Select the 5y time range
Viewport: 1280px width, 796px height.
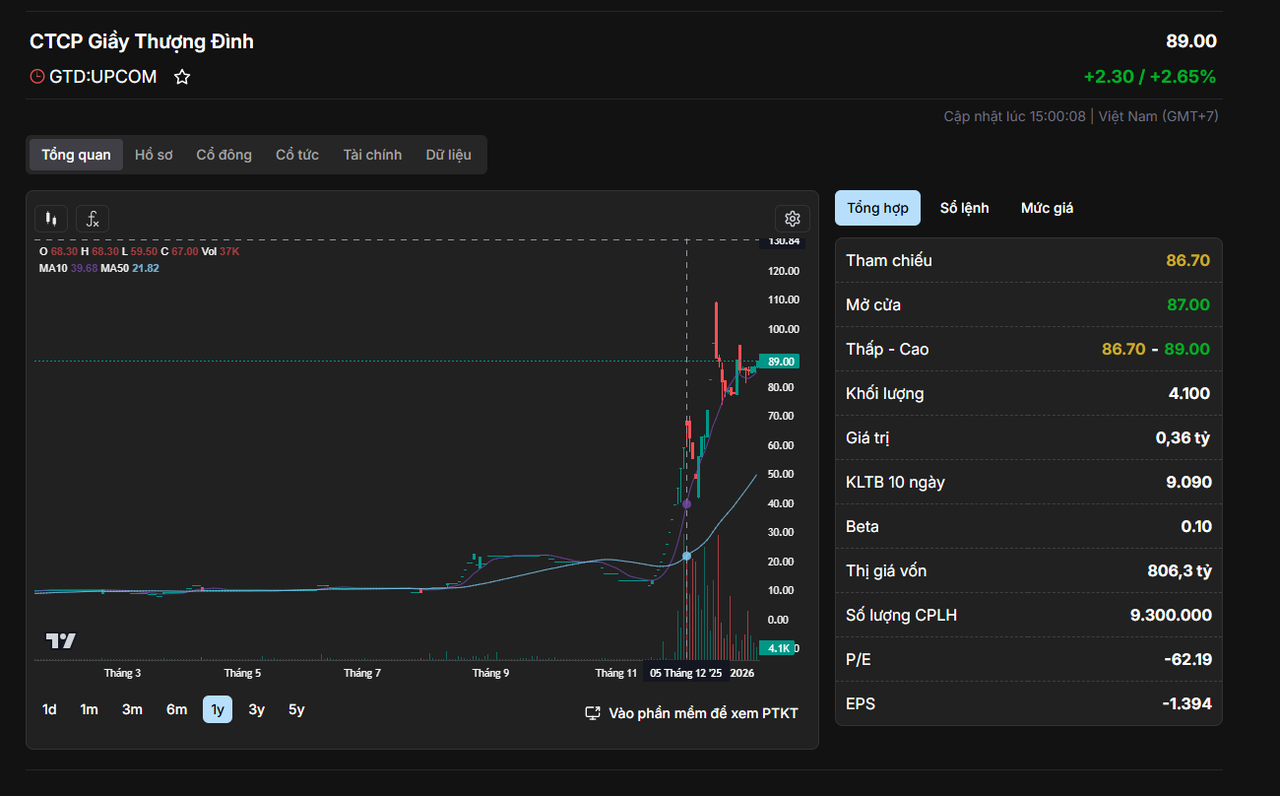tap(296, 709)
